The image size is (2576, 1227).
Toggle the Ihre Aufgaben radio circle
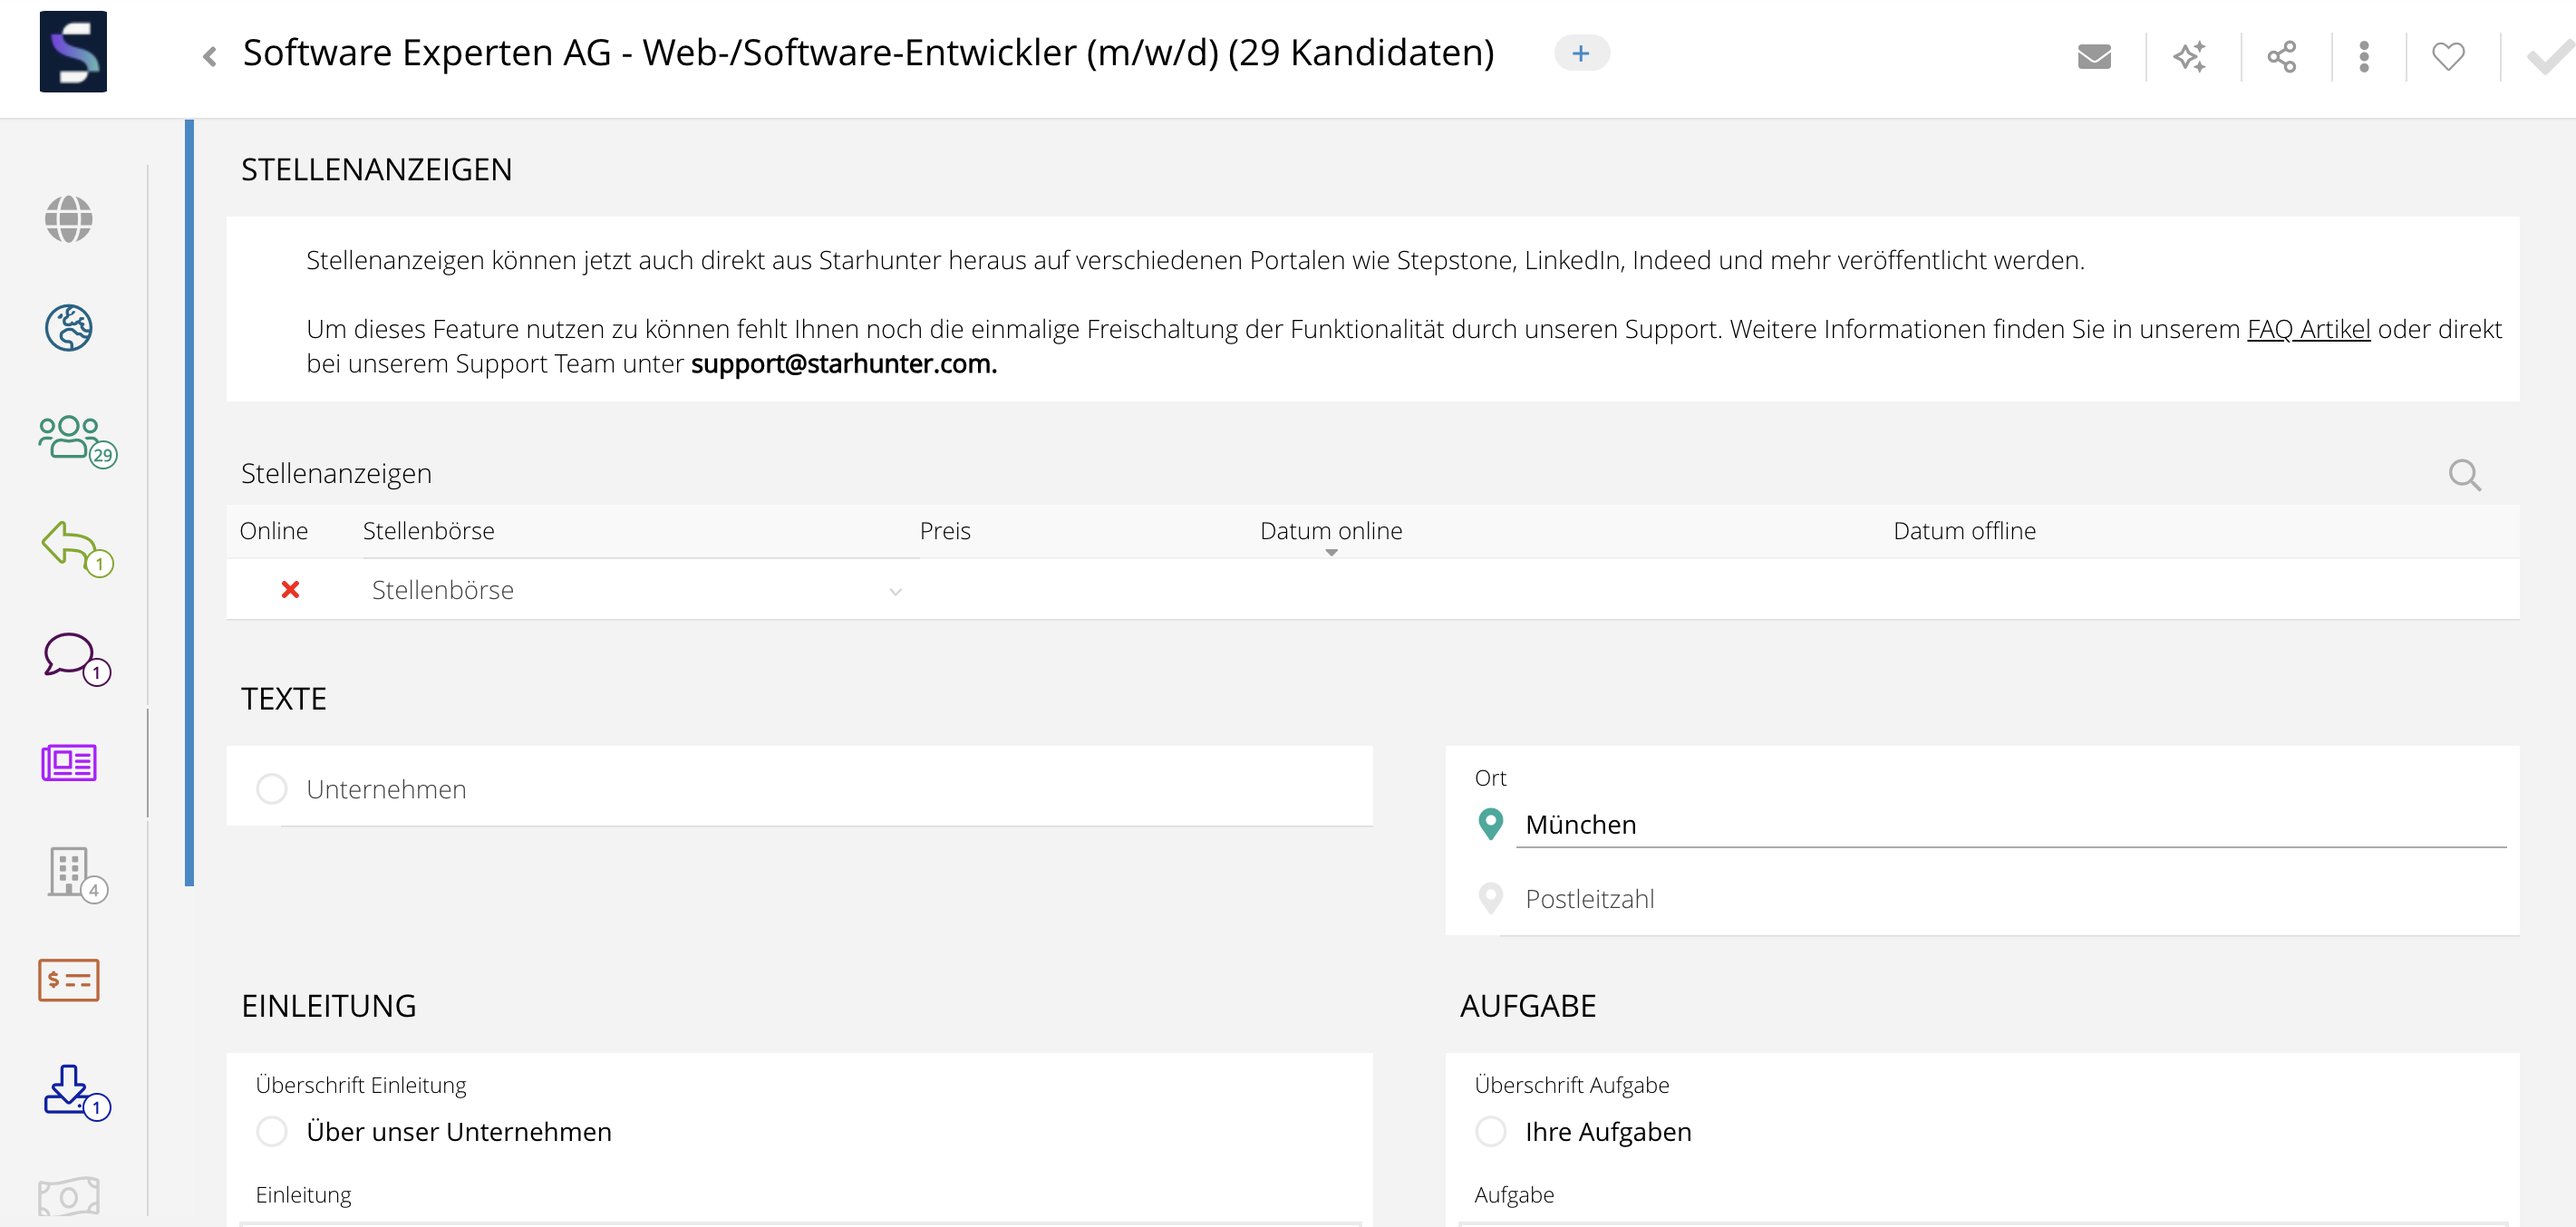(x=1490, y=1131)
